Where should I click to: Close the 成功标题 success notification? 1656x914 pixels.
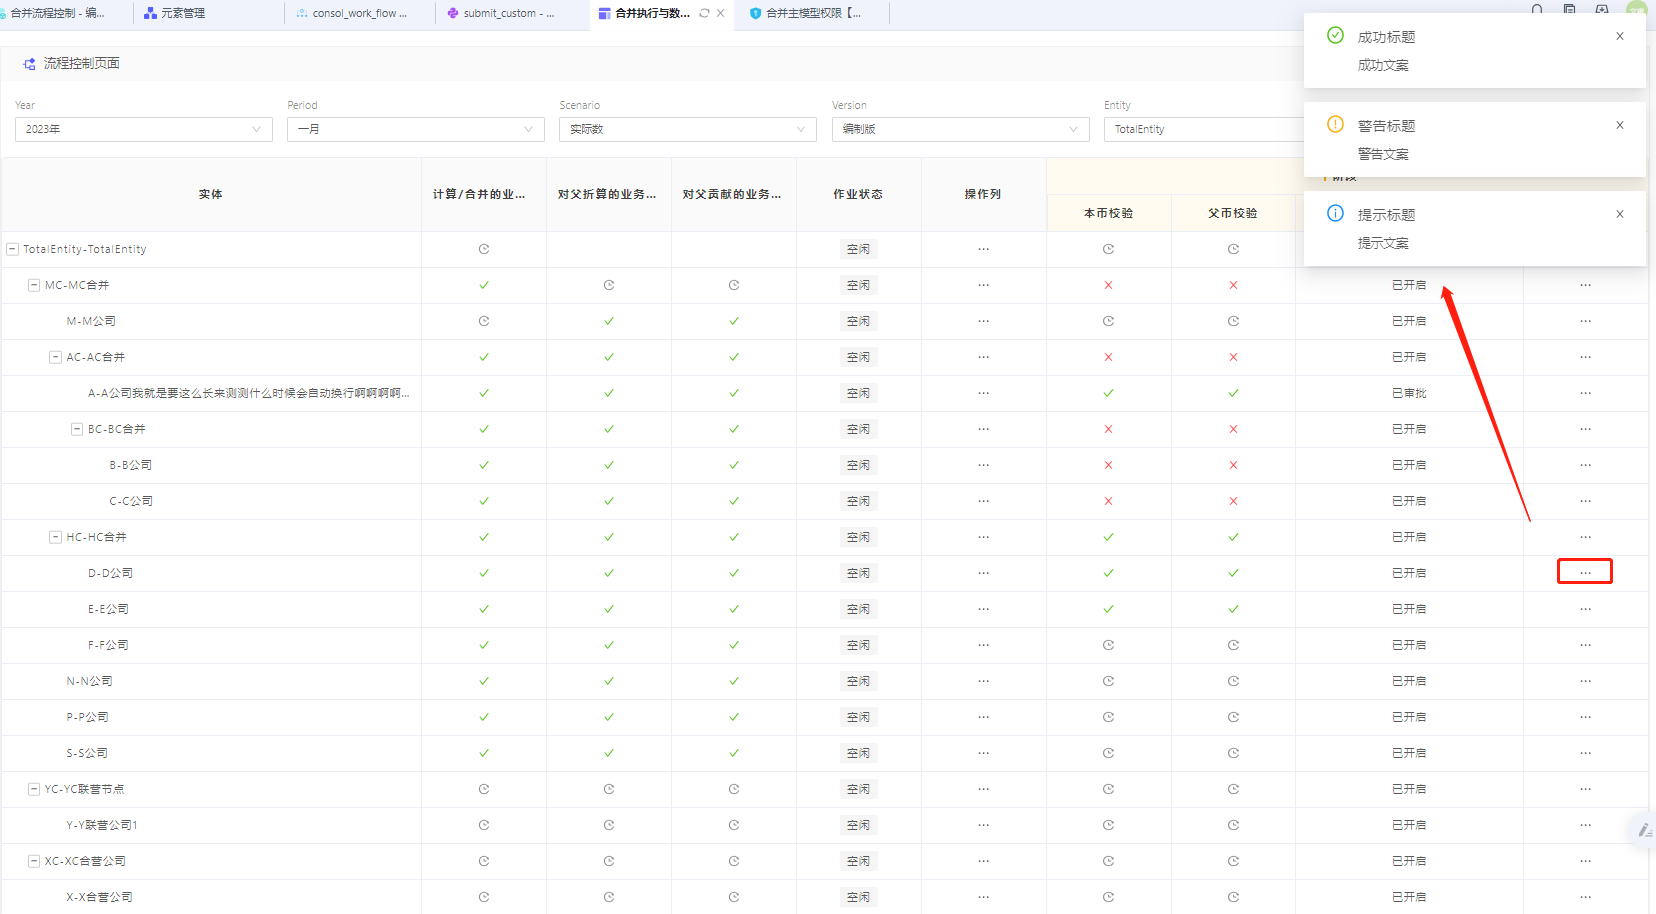[1619, 36]
